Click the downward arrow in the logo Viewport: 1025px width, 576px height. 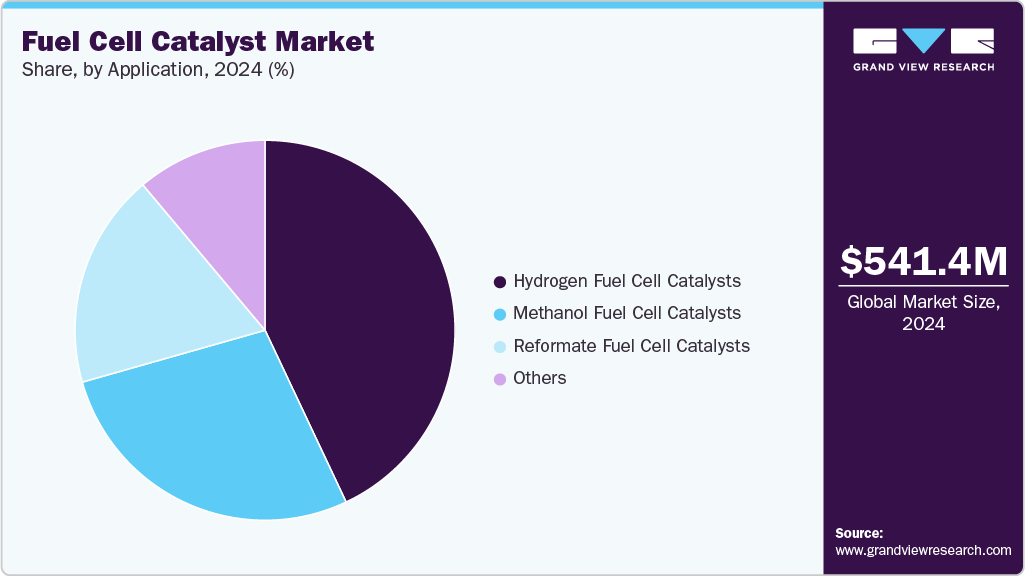pyautogui.click(x=921, y=42)
